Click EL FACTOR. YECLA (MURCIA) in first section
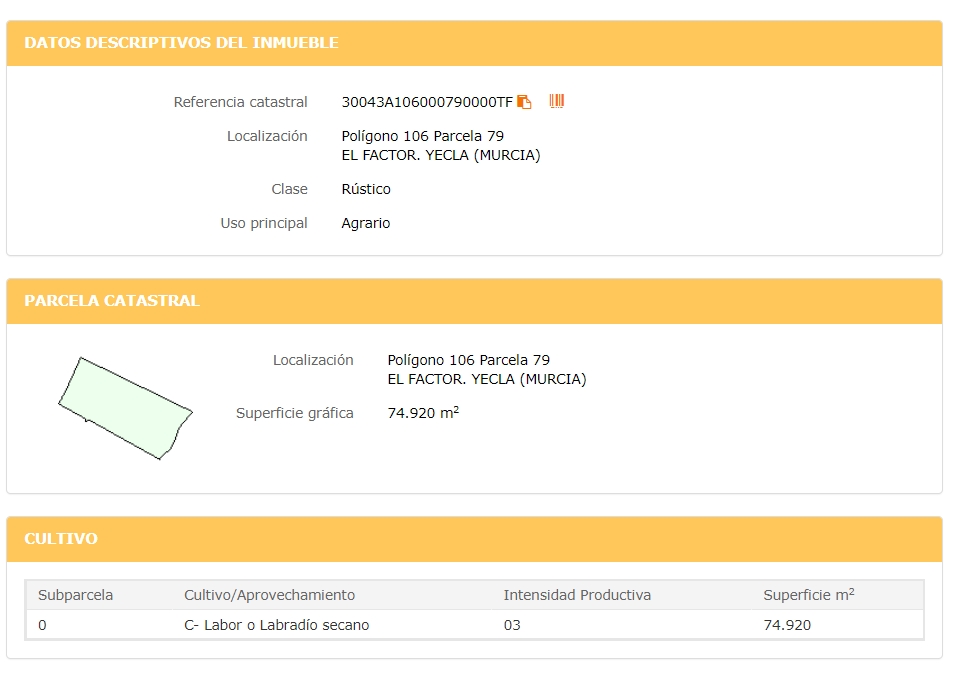959x679 pixels. [x=441, y=155]
